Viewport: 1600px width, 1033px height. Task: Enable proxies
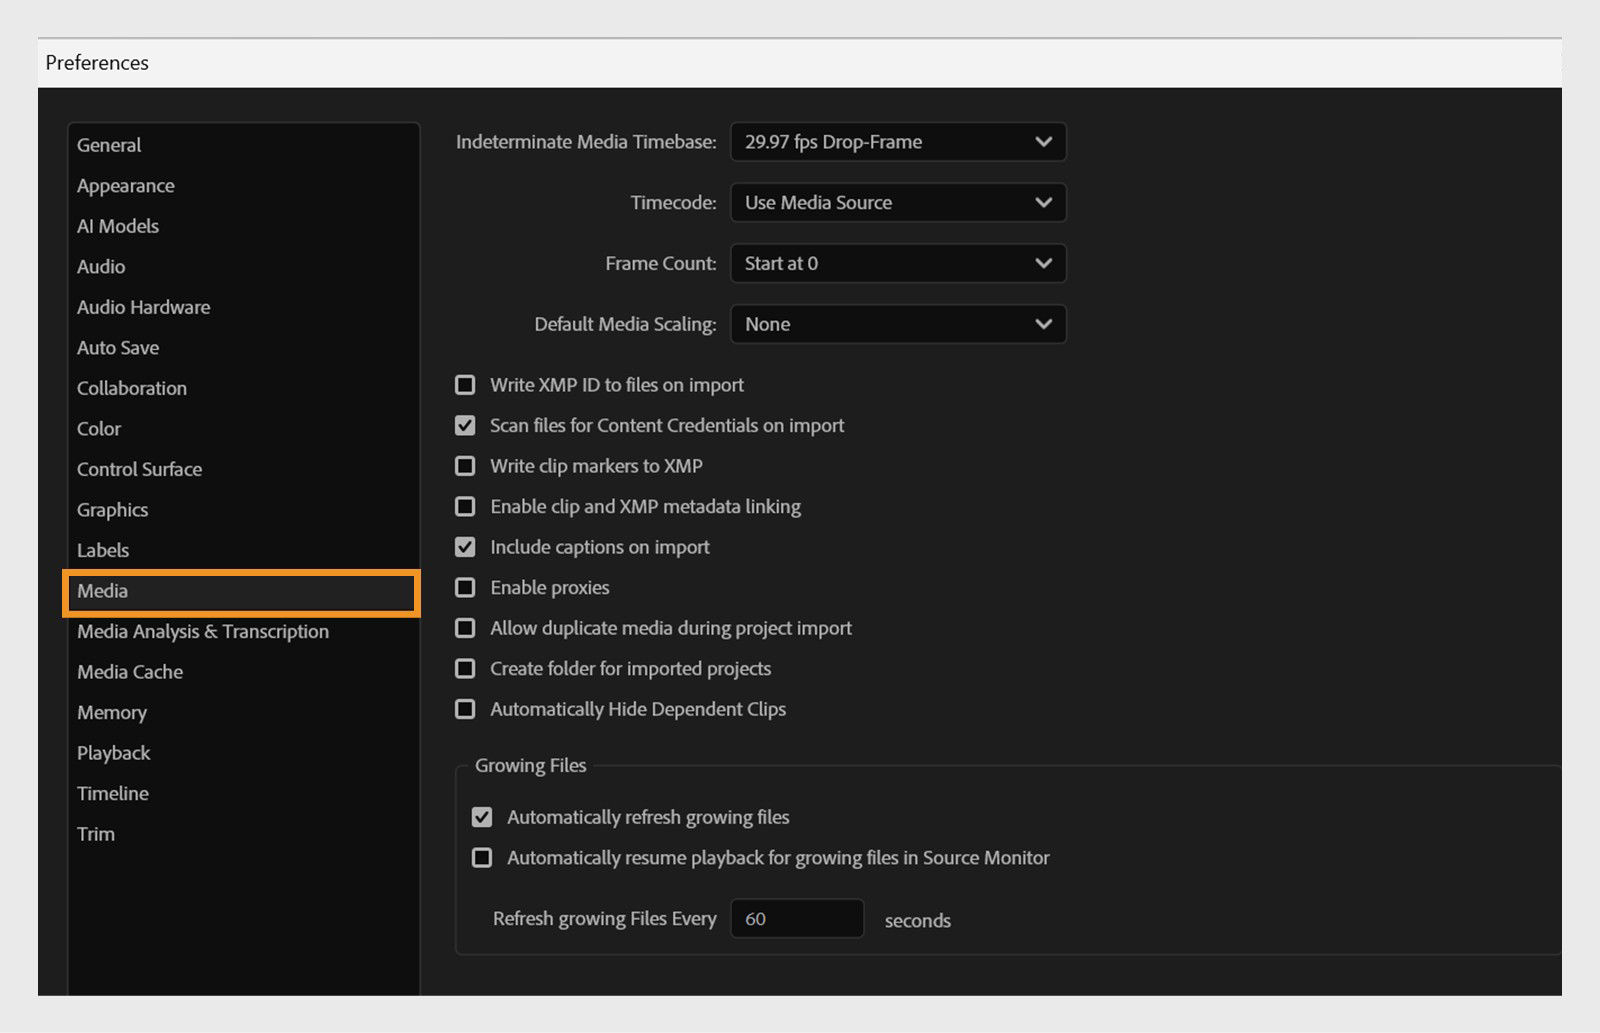(465, 587)
